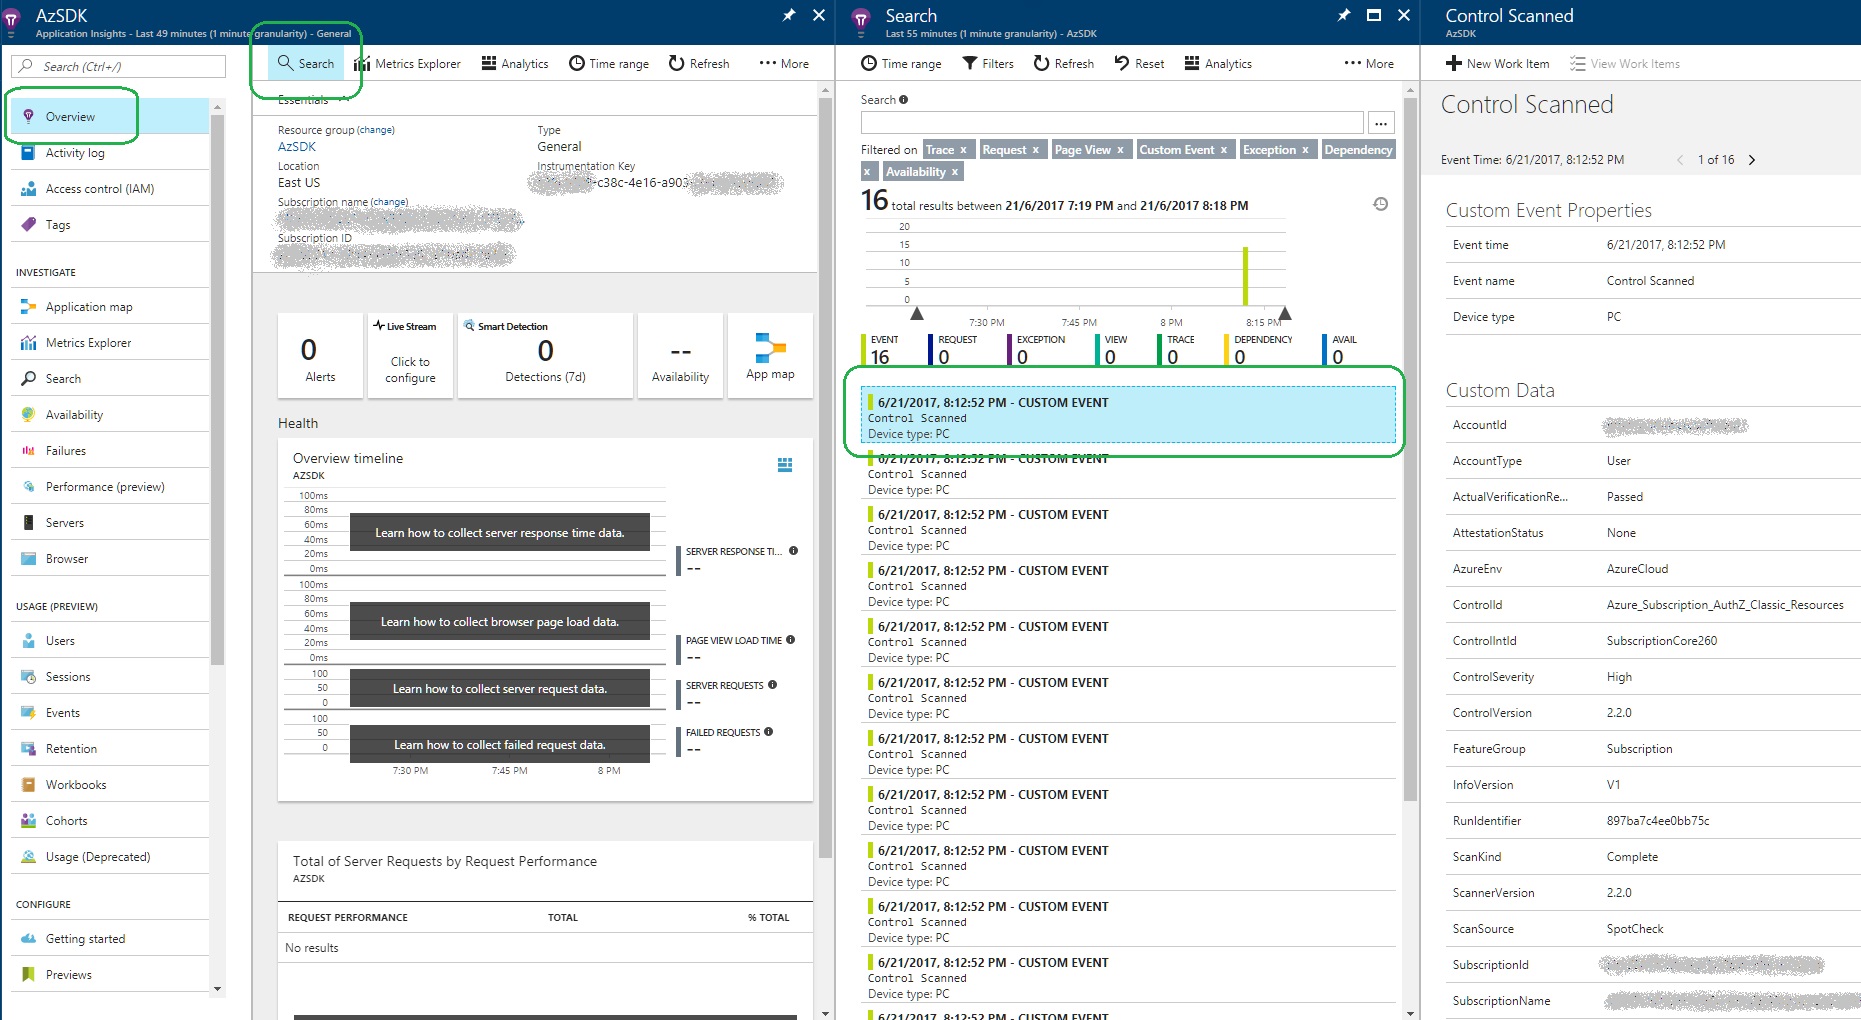The width and height of the screenshot is (1861, 1020).
Task: Click the time restore clock icon above chart
Action: (1380, 204)
